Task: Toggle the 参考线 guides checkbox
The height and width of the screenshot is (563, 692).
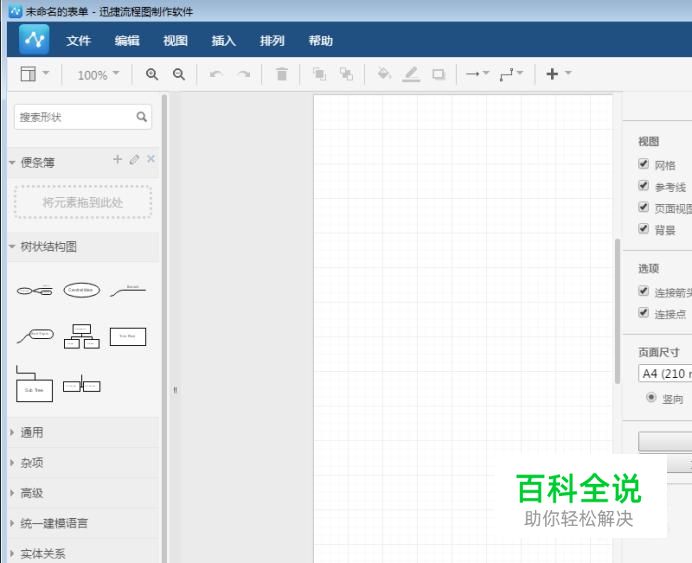Action: tap(643, 185)
